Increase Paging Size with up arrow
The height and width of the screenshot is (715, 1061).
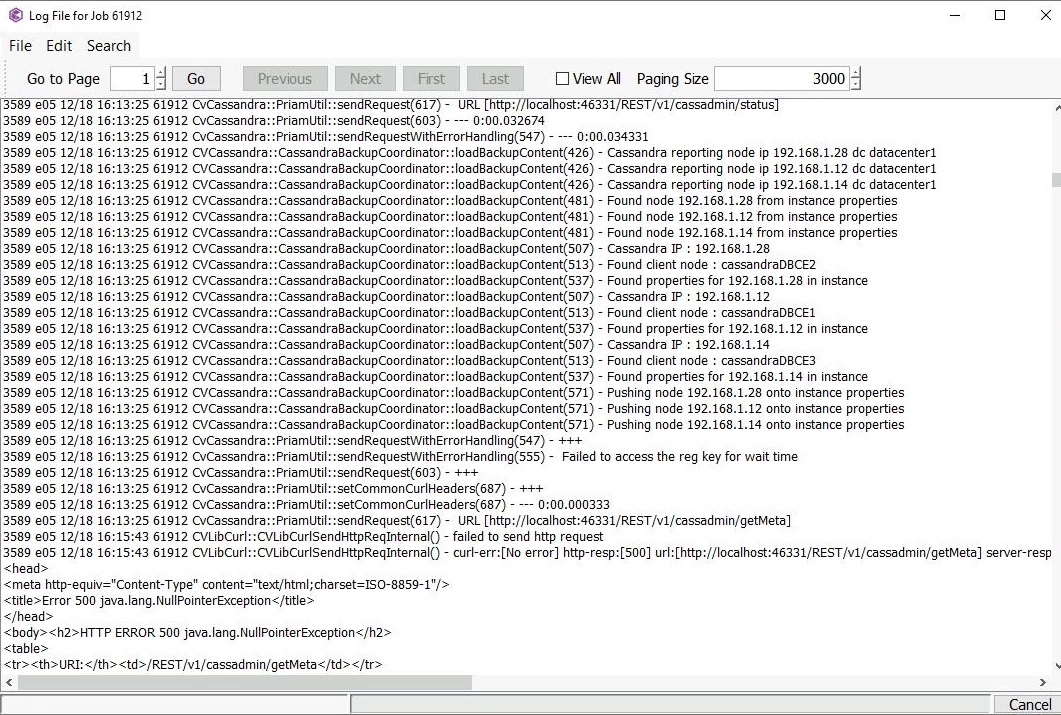(856, 73)
